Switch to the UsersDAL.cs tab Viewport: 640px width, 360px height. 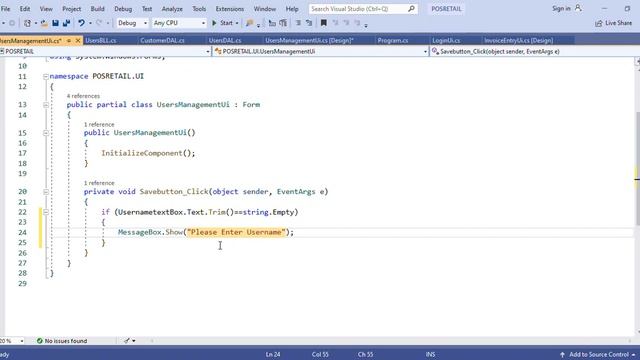click(x=224, y=40)
